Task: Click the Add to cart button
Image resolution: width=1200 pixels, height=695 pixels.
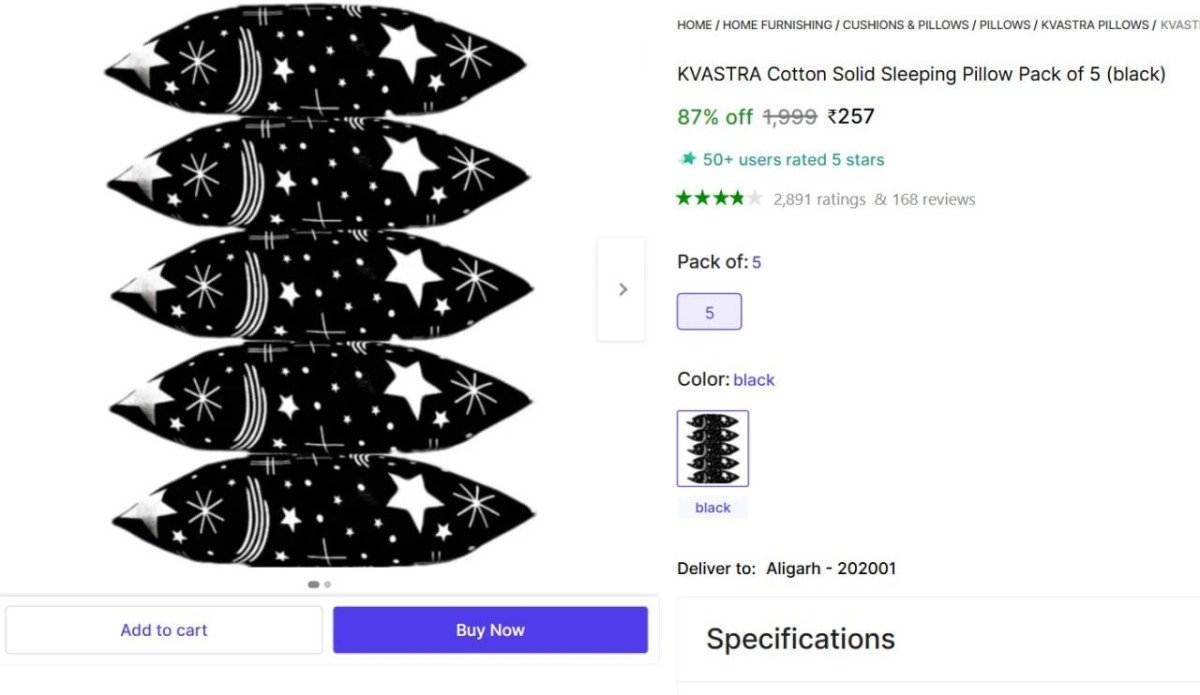Action: click(x=163, y=629)
